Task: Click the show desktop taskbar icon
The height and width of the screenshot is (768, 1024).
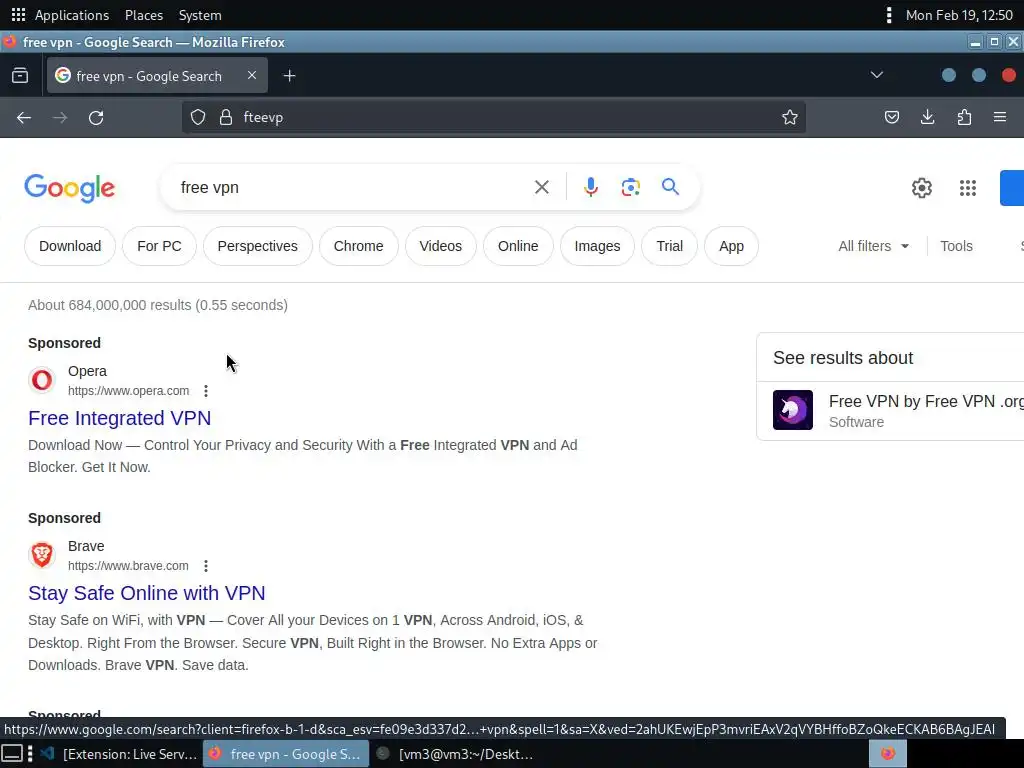Action: pos(12,754)
